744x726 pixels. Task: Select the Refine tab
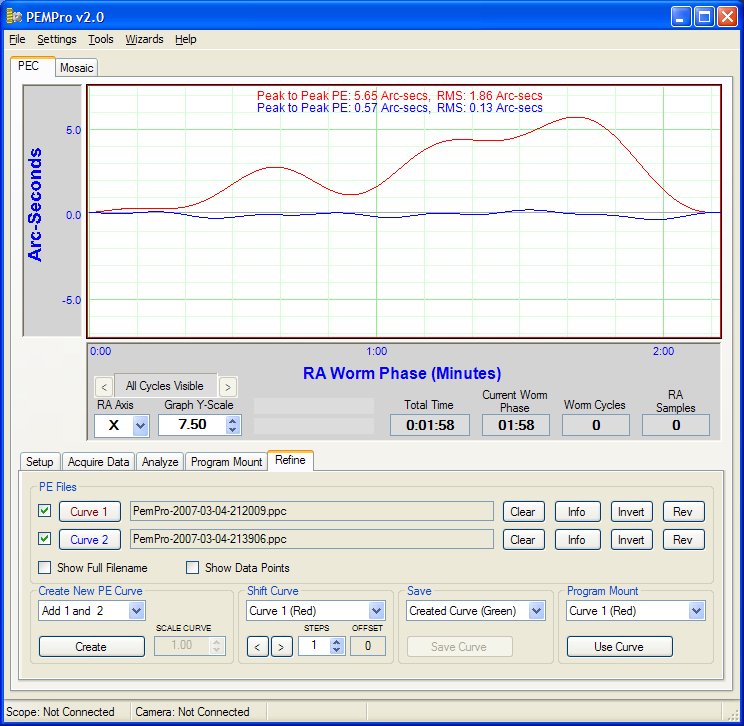click(290, 460)
